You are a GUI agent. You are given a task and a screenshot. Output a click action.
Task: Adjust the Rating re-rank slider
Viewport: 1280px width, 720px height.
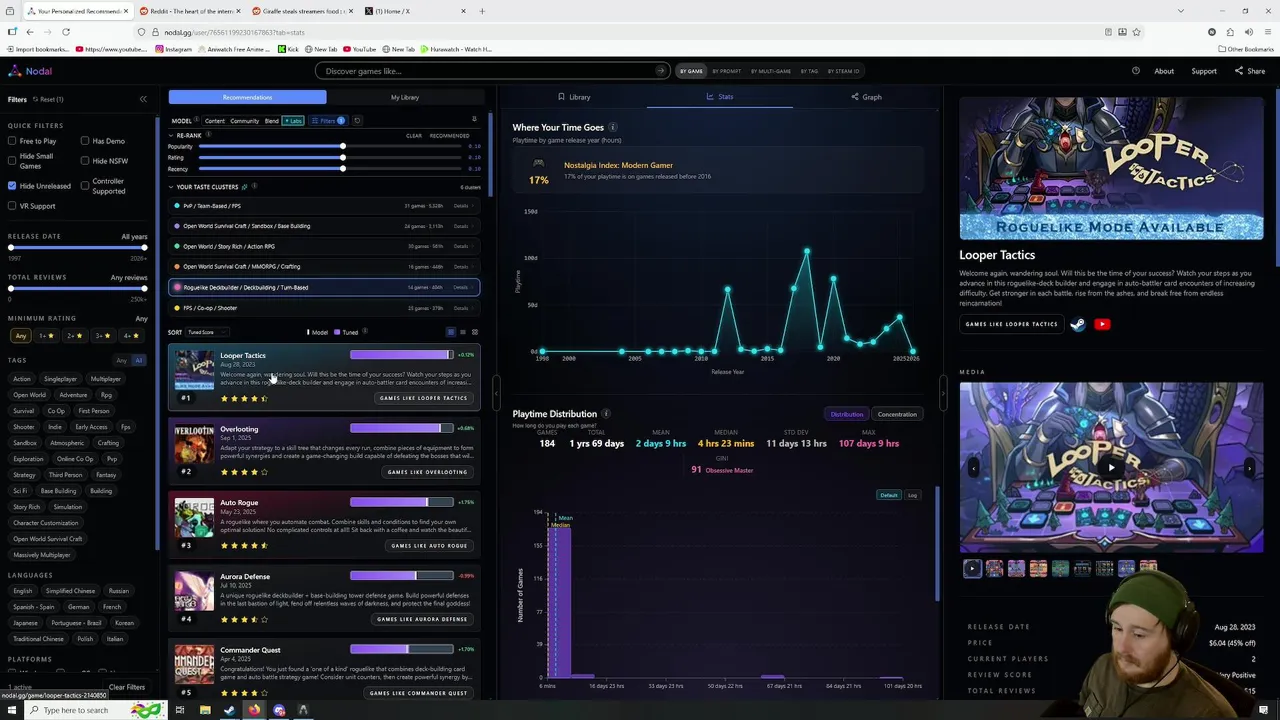click(x=331, y=157)
